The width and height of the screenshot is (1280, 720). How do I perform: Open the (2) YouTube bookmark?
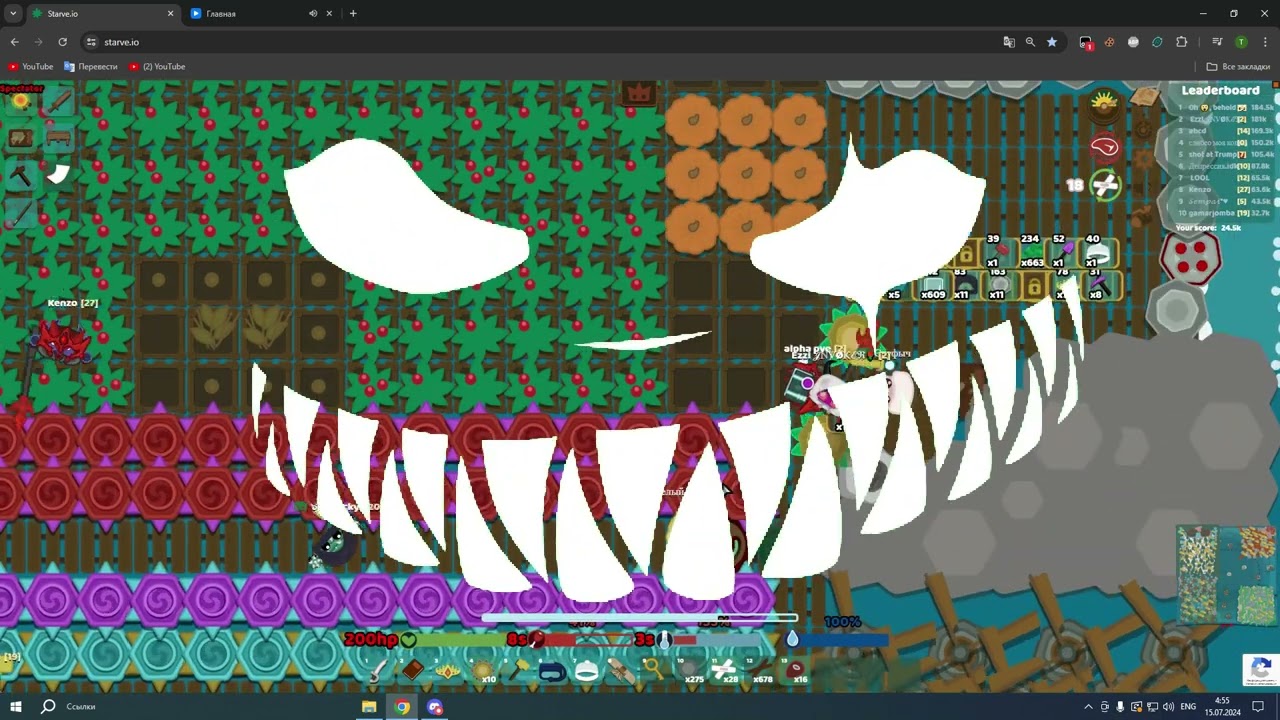pyautogui.click(x=157, y=67)
